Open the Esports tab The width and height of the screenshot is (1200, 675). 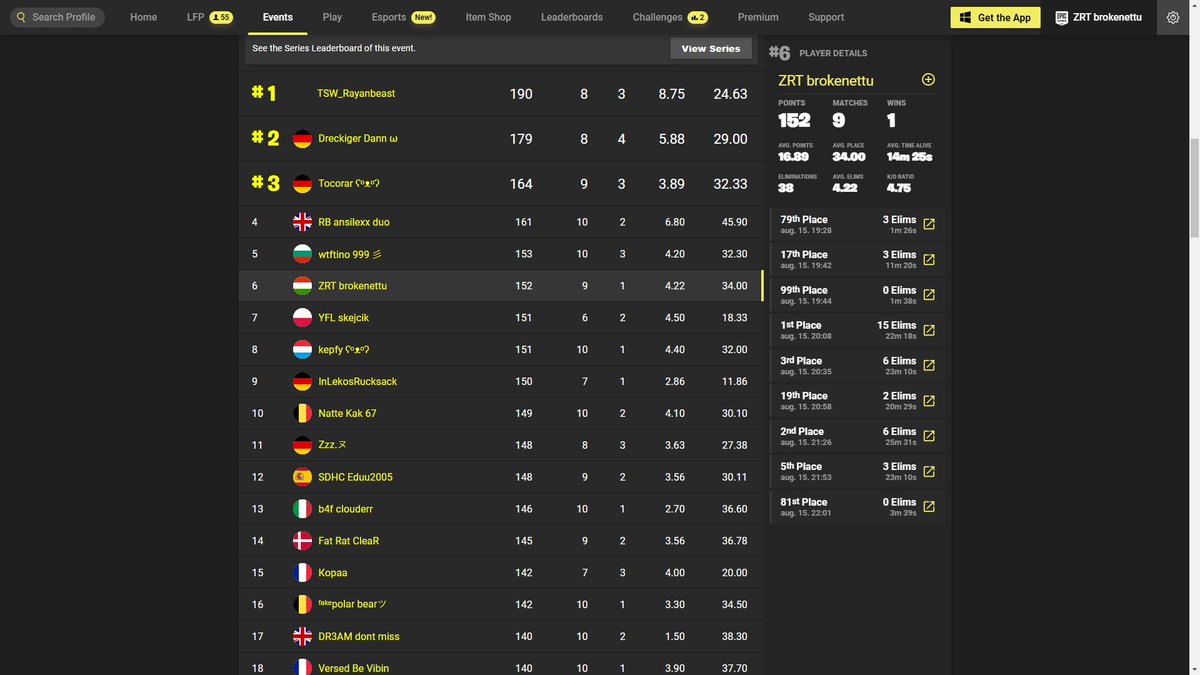(403, 17)
